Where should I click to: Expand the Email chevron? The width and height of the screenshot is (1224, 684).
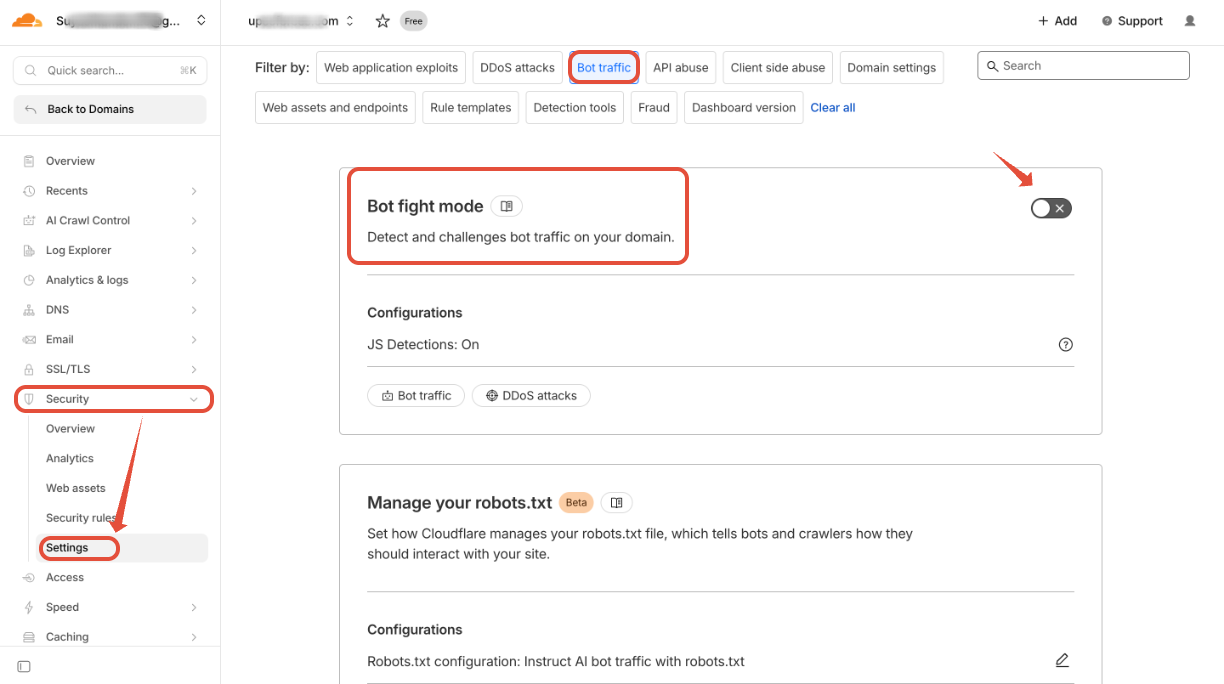(x=194, y=340)
